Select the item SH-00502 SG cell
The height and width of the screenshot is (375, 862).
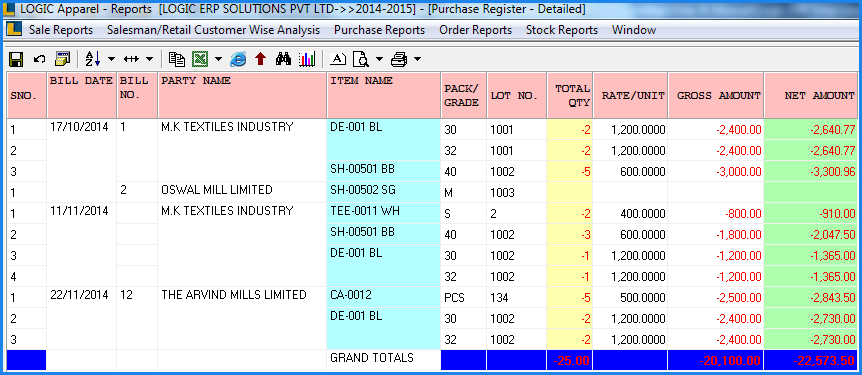(x=384, y=192)
